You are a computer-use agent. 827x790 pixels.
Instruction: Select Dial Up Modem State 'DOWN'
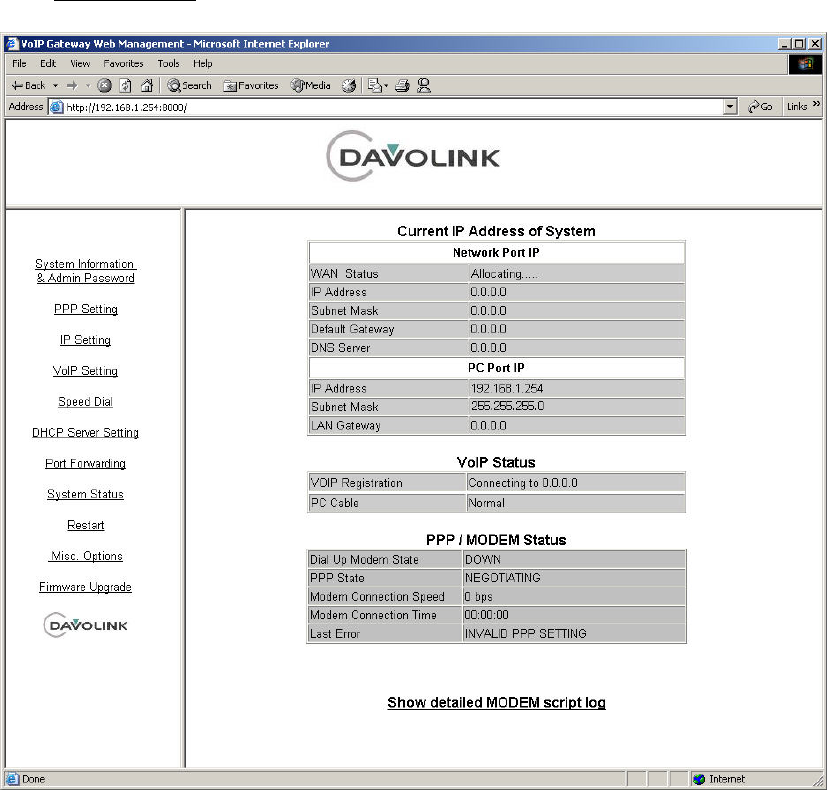[483, 560]
